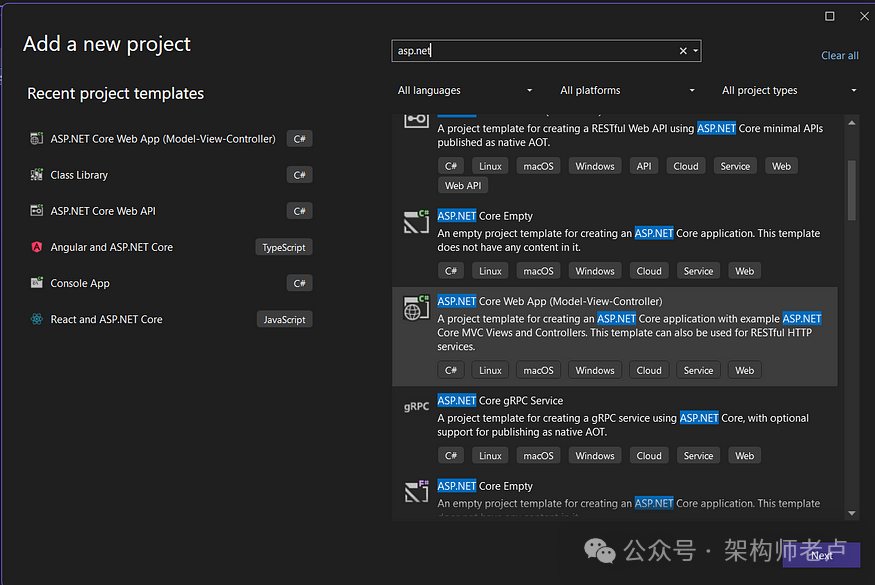Select ASP.NET Core Web App (Model-View-Controller) result title
Image resolution: width=875 pixels, height=585 pixels.
[x=550, y=301]
